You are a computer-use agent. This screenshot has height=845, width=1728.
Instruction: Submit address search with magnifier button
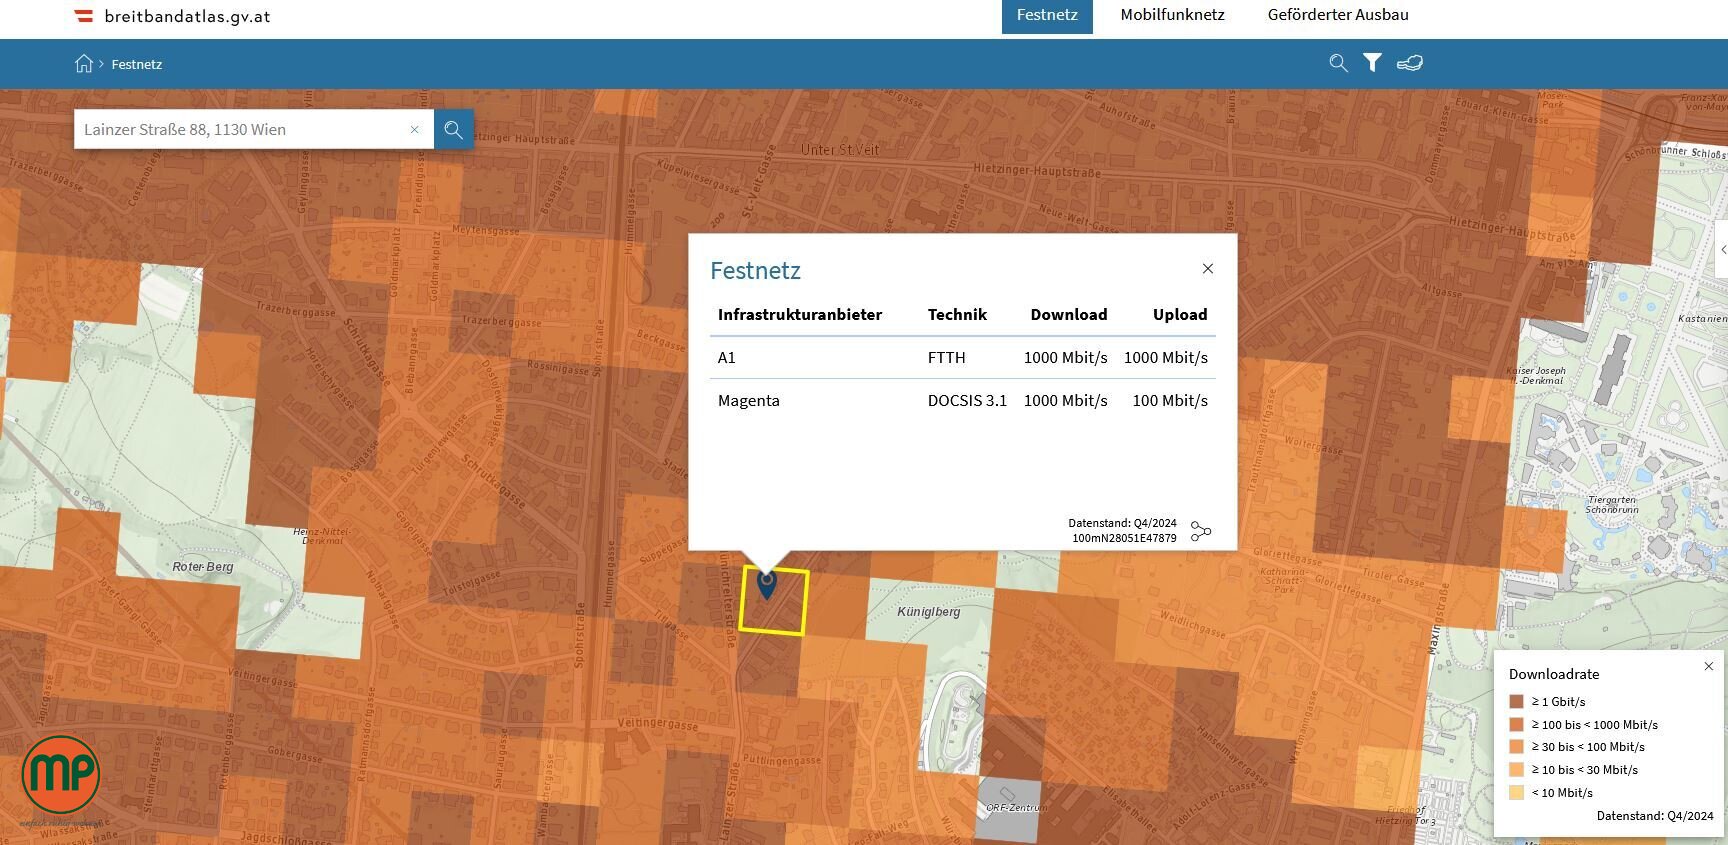453,129
